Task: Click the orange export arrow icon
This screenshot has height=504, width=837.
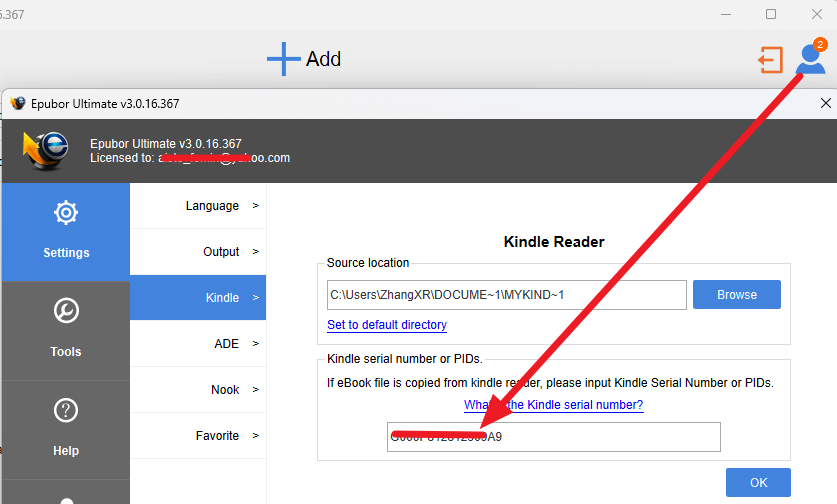Action: click(771, 59)
